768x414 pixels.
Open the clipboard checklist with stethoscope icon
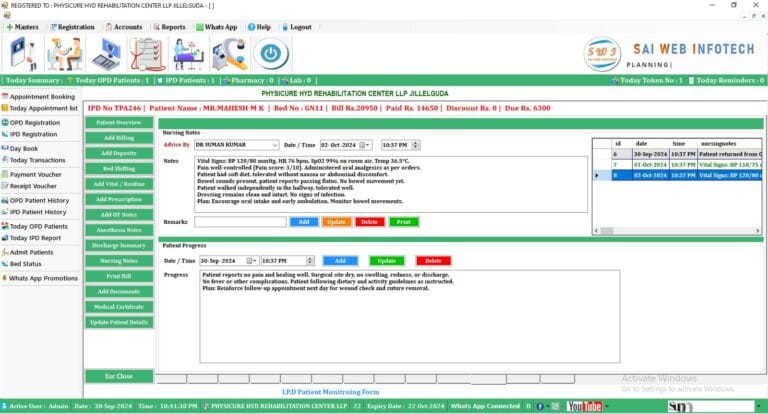point(147,54)
